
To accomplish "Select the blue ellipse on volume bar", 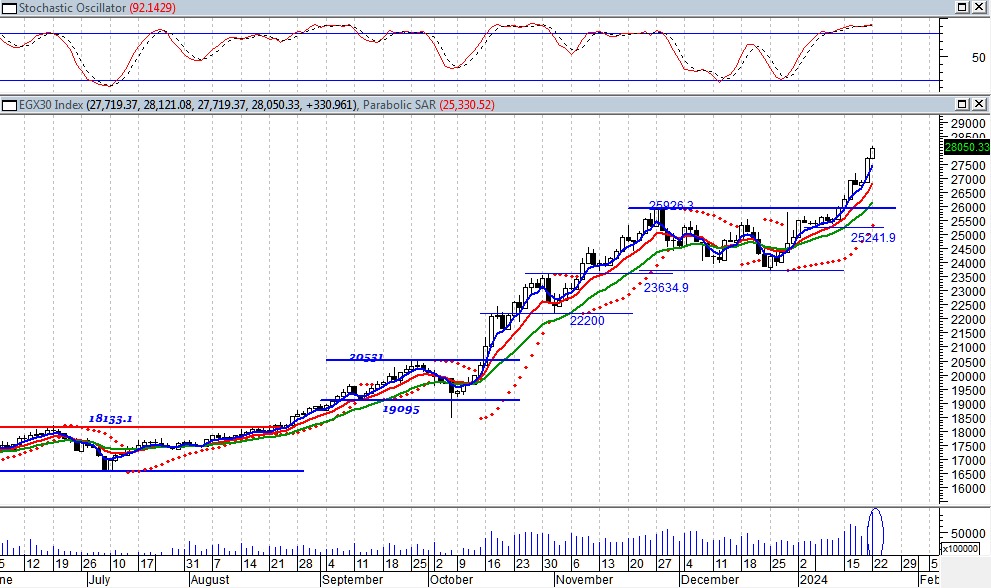I will tap(877, 531).
